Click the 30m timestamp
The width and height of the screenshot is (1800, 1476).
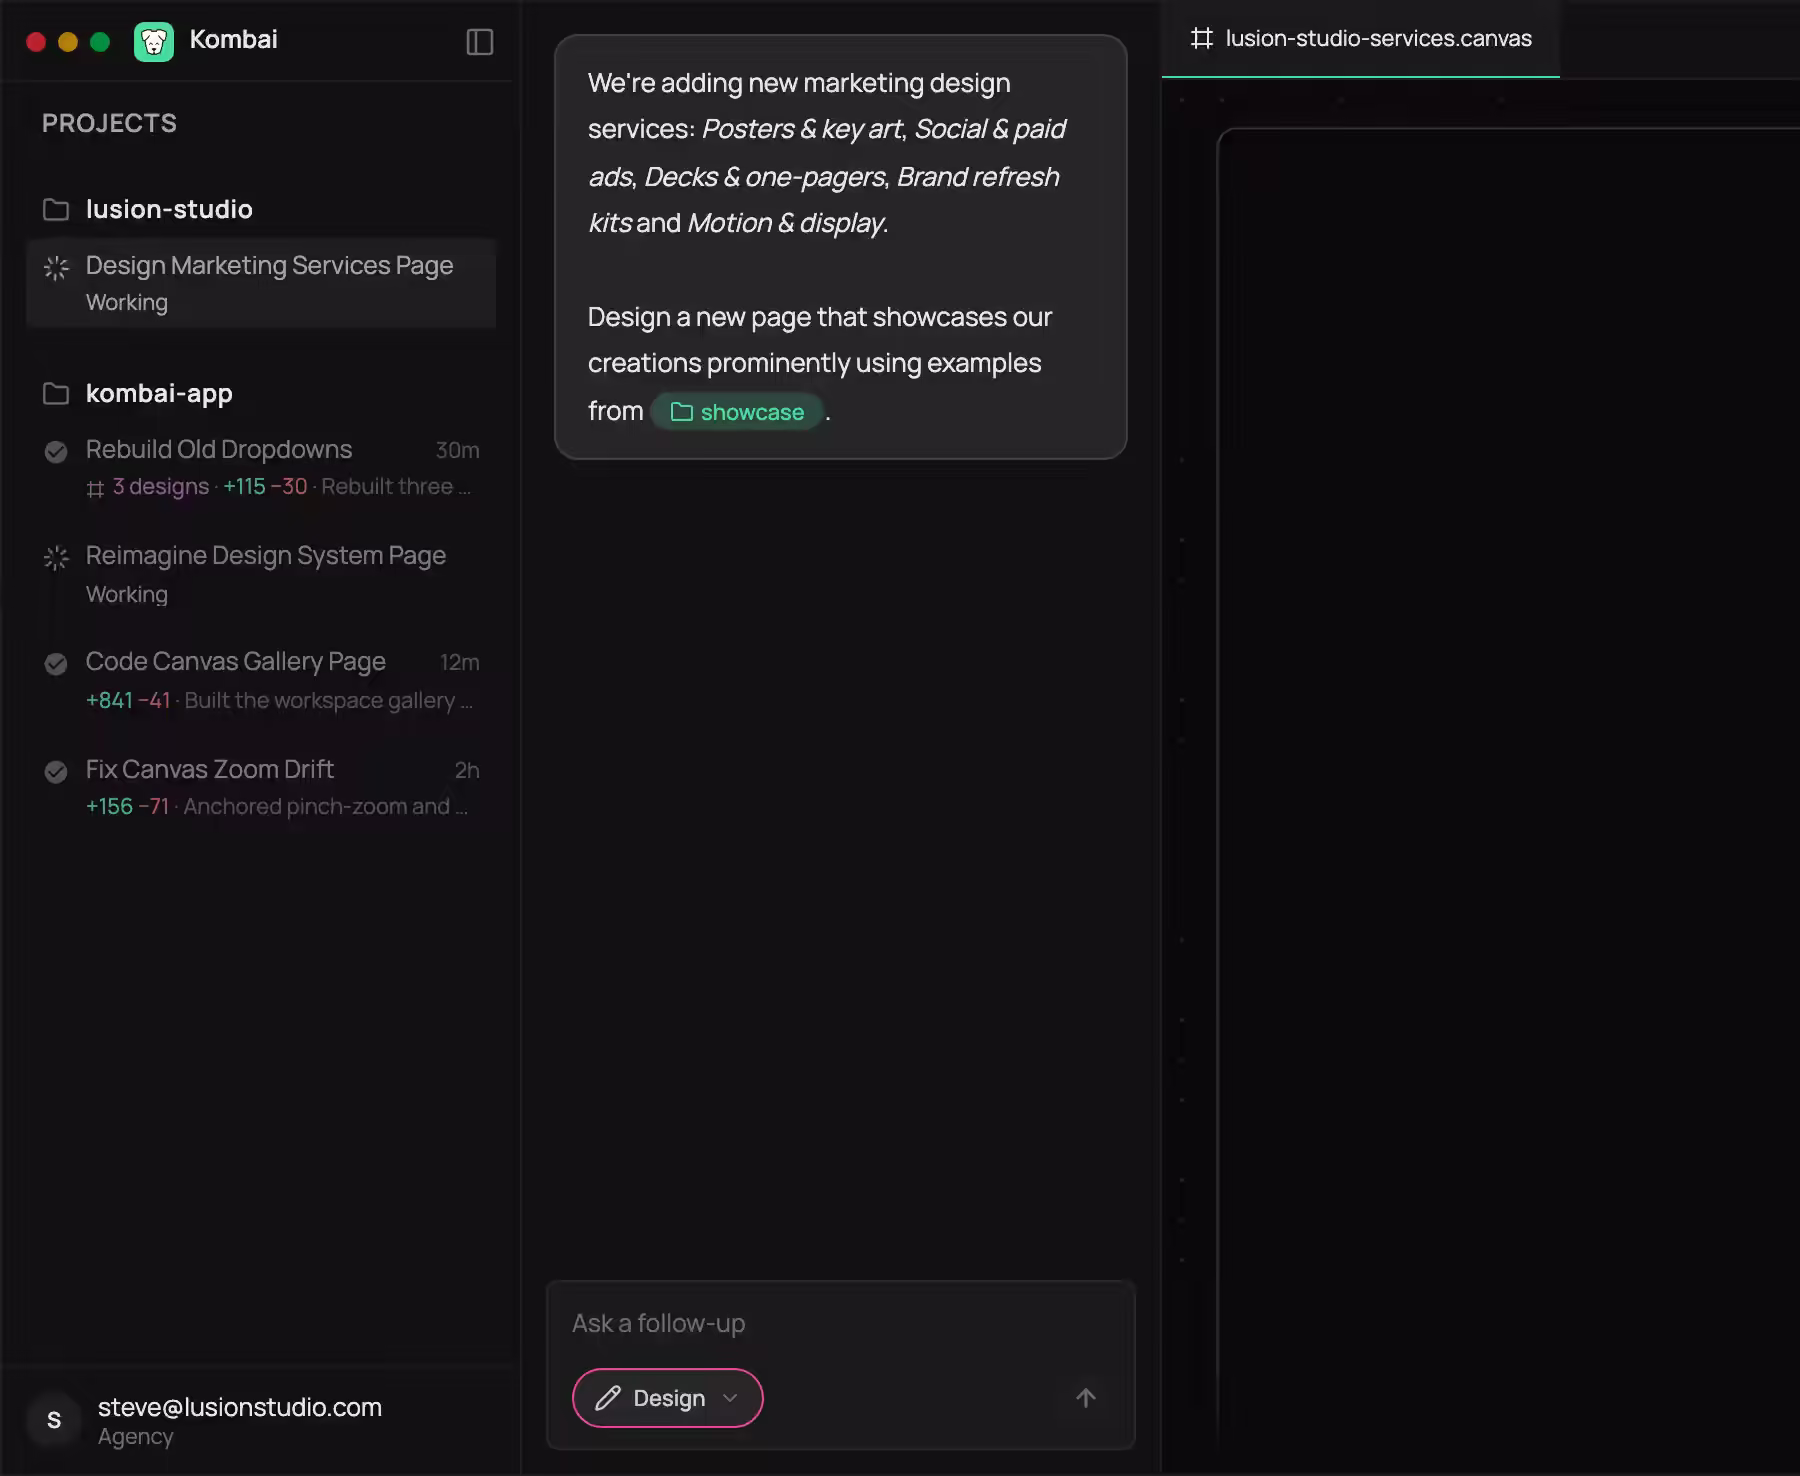(458, 451)
